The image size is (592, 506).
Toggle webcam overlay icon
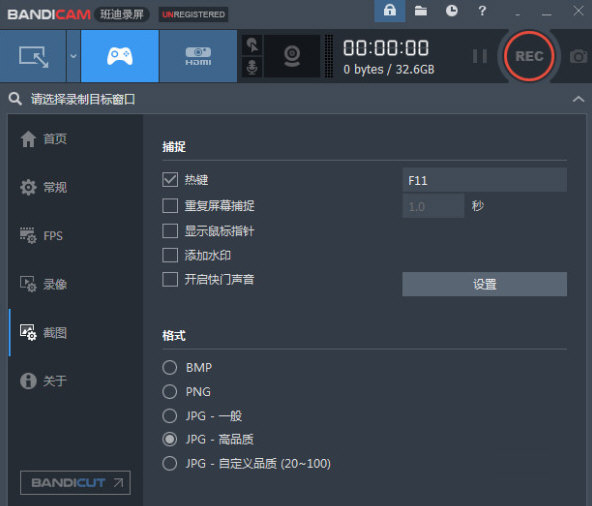292,56
